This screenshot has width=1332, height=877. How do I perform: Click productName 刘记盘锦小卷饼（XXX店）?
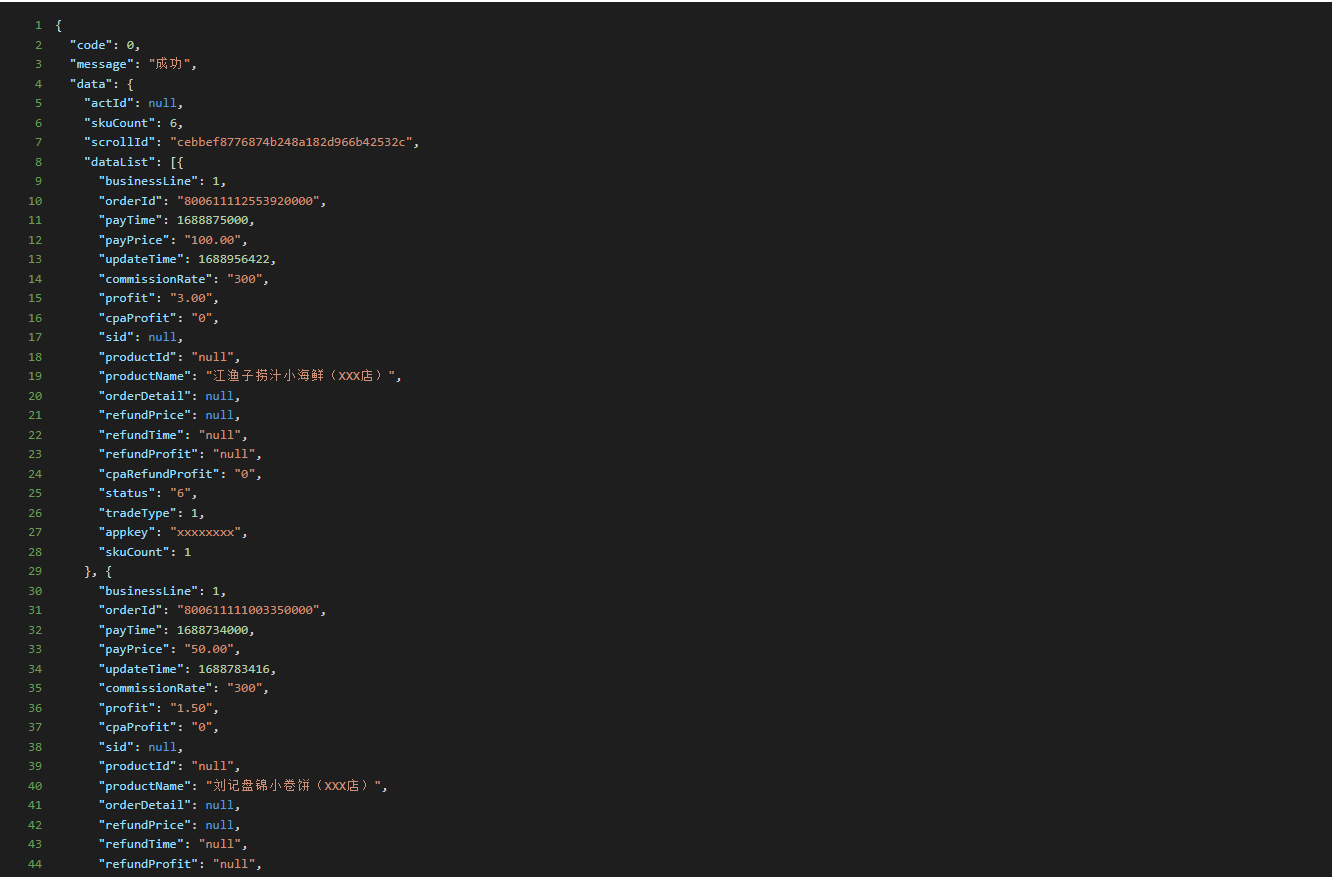294,786
